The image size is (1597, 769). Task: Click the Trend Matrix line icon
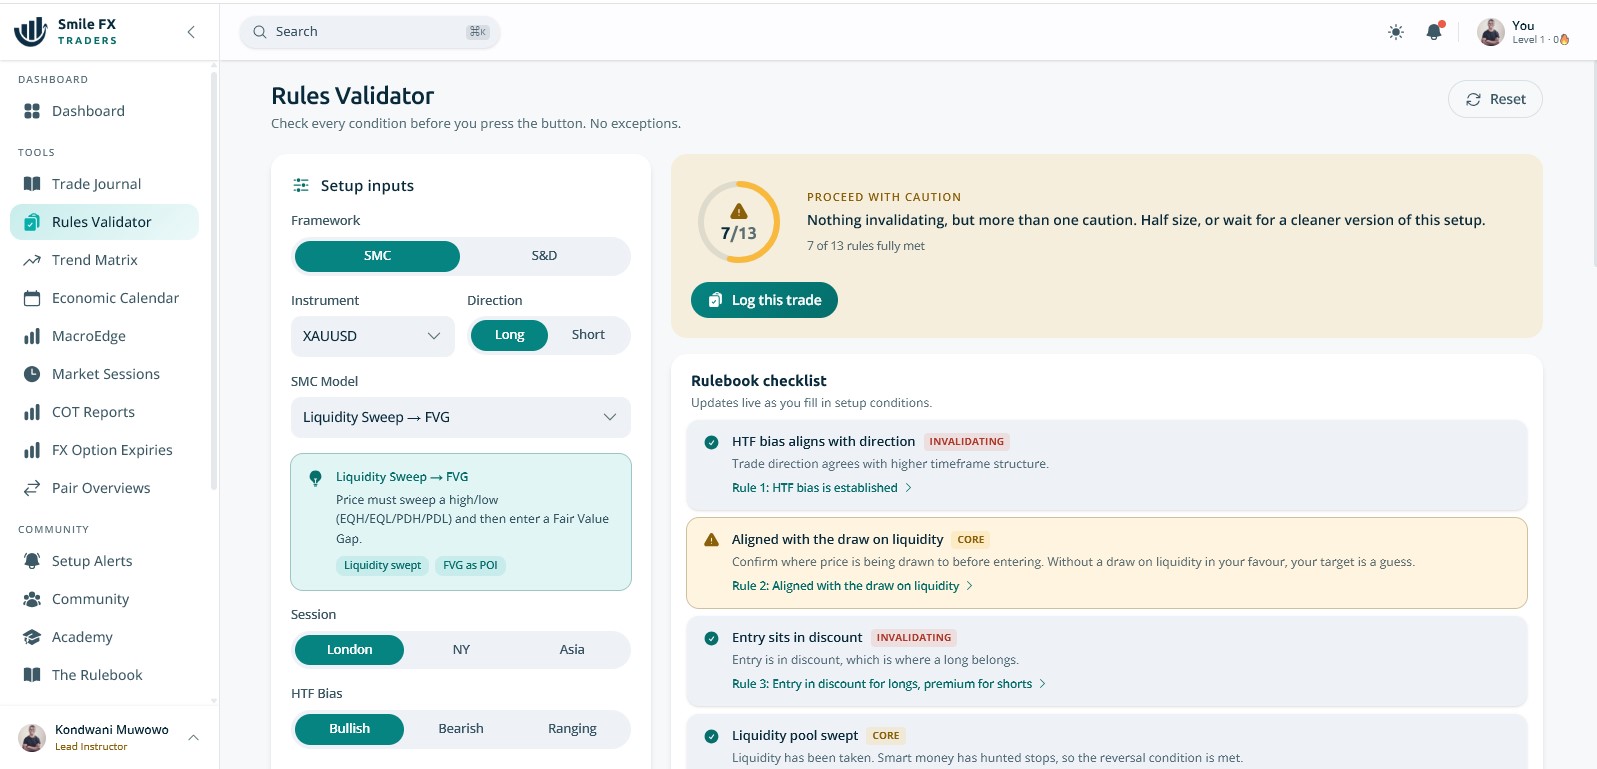pyautogui.click(x=32, y=260)
